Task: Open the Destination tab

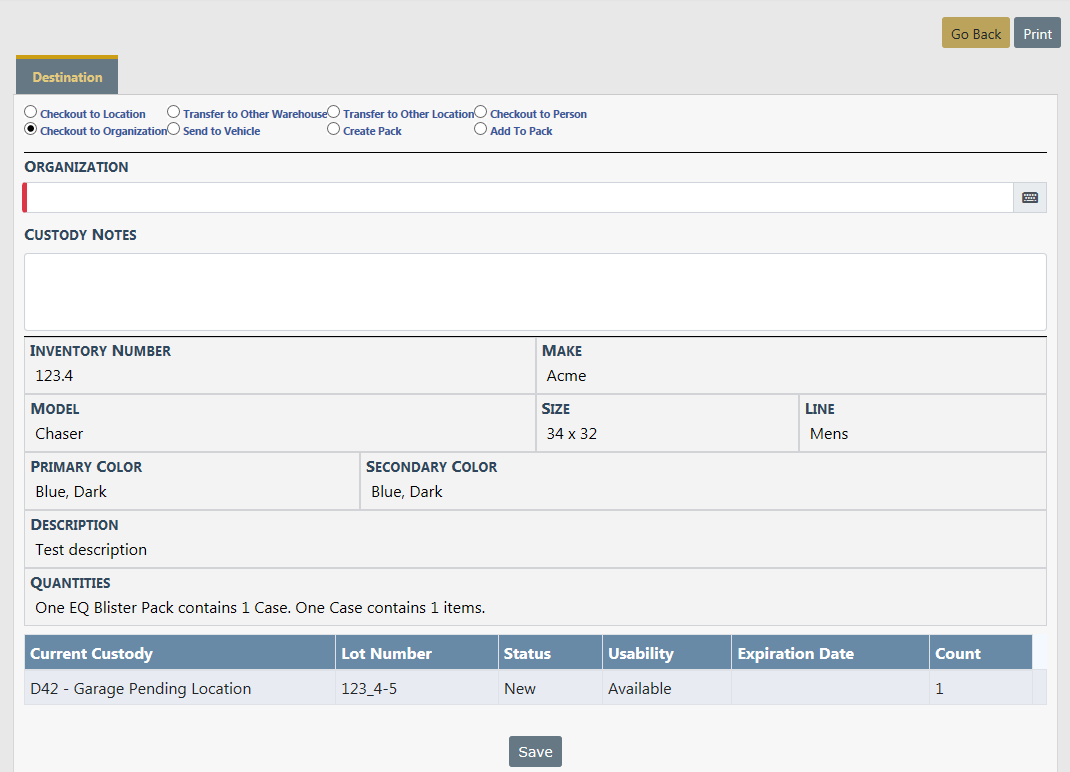Action: click(x=67, y=77)
